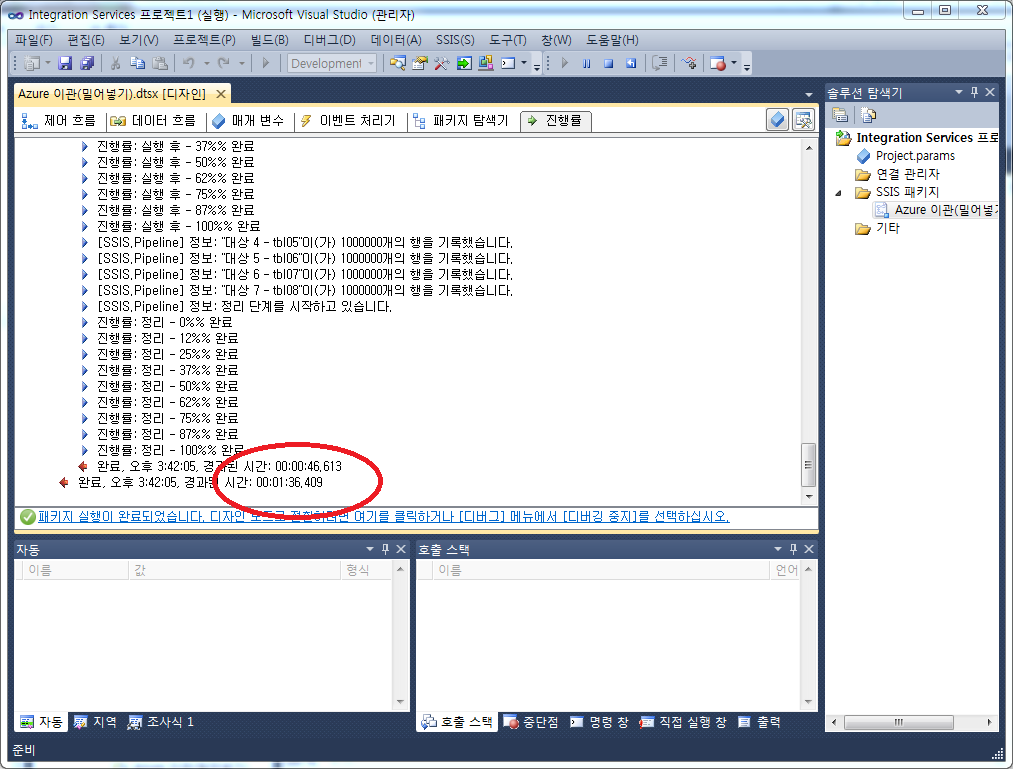Click the Start Debugging arrow before Development
The width and height of the screenshot is (1013, 769).
point(266,63)
